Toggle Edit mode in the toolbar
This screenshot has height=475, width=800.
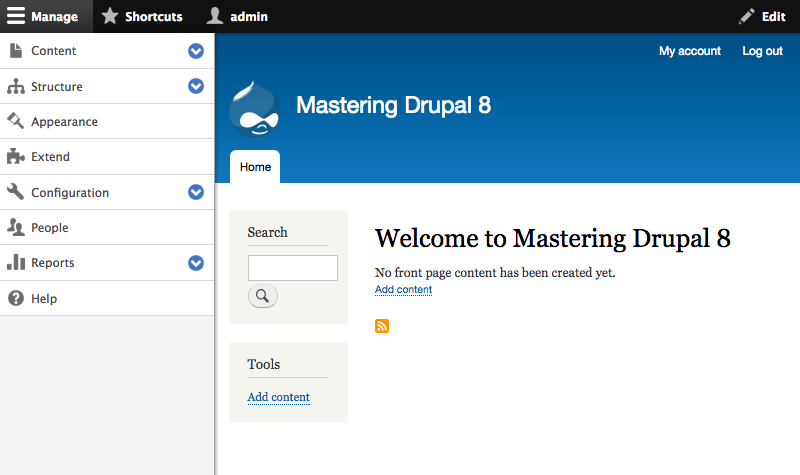click(762, 16)
